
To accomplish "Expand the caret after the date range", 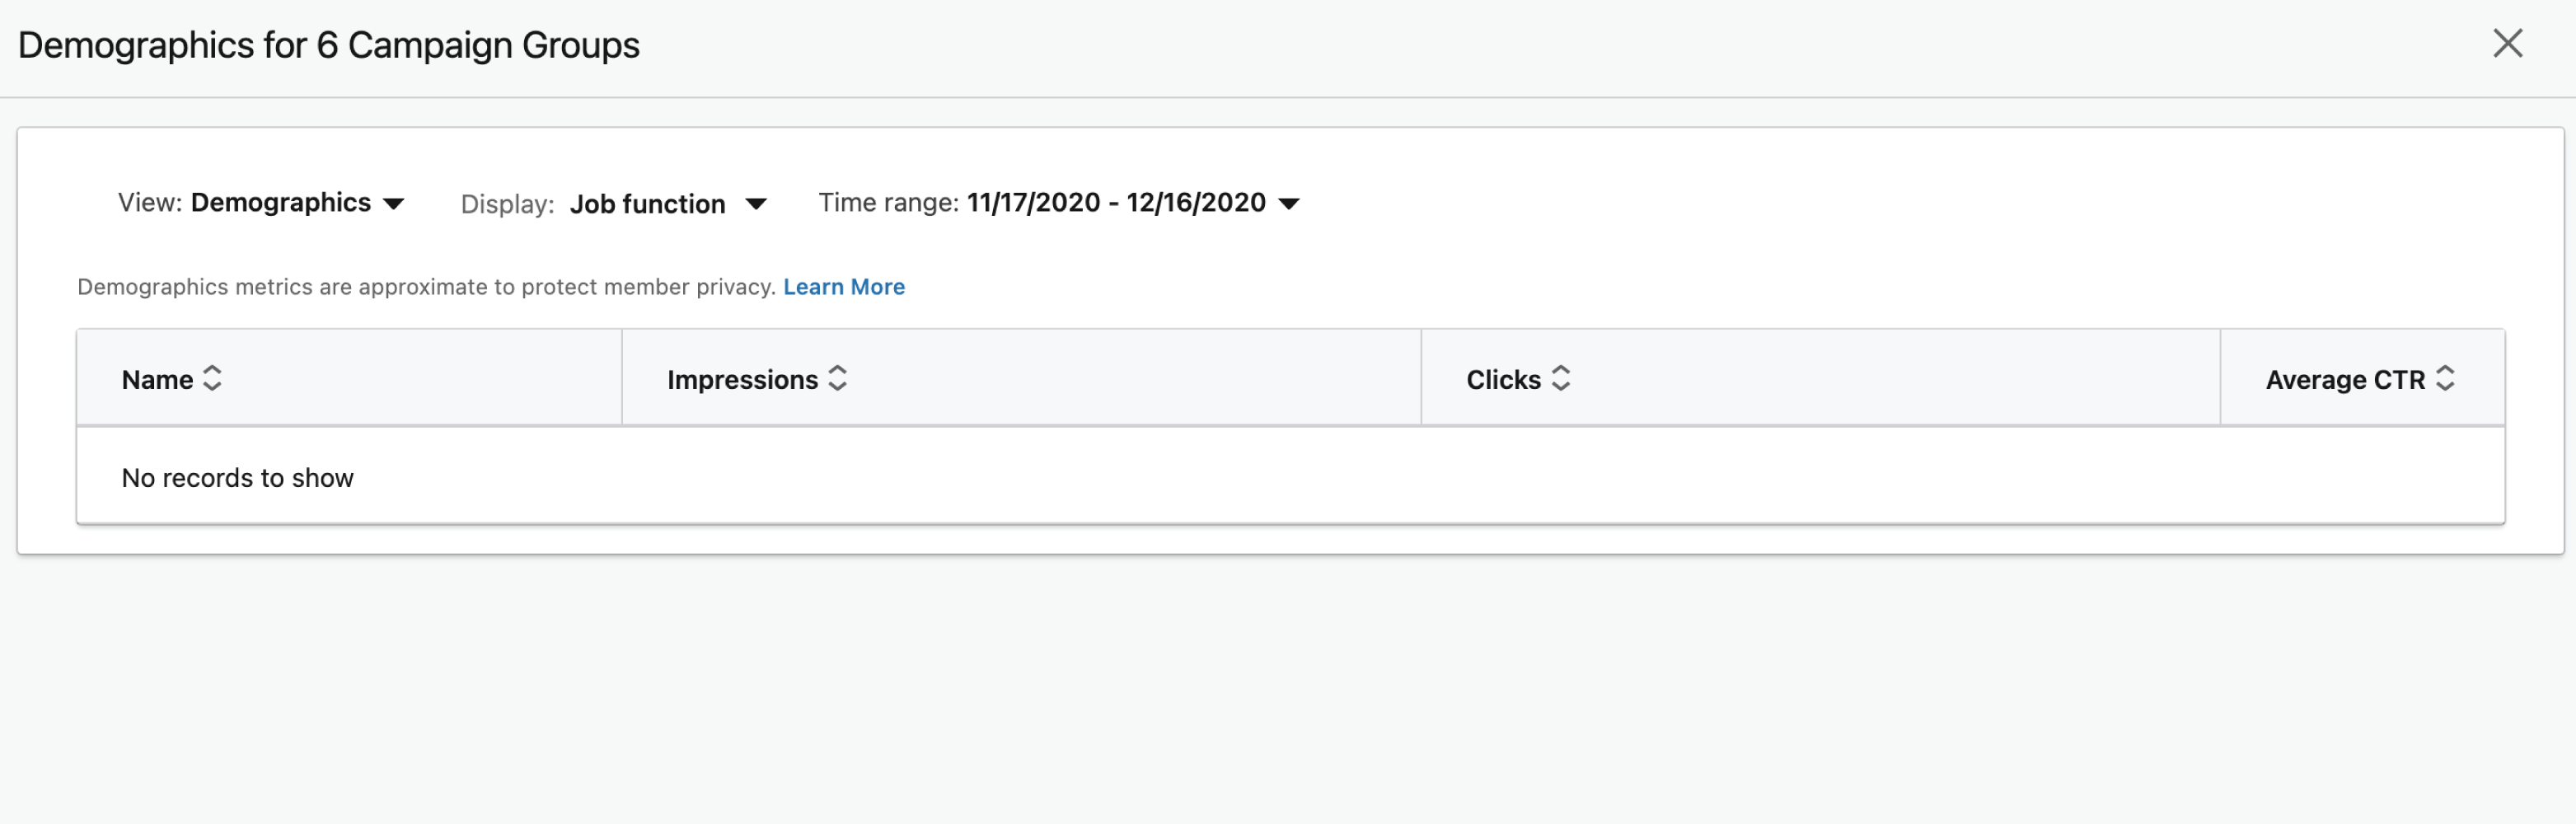I will (1289, 204).
